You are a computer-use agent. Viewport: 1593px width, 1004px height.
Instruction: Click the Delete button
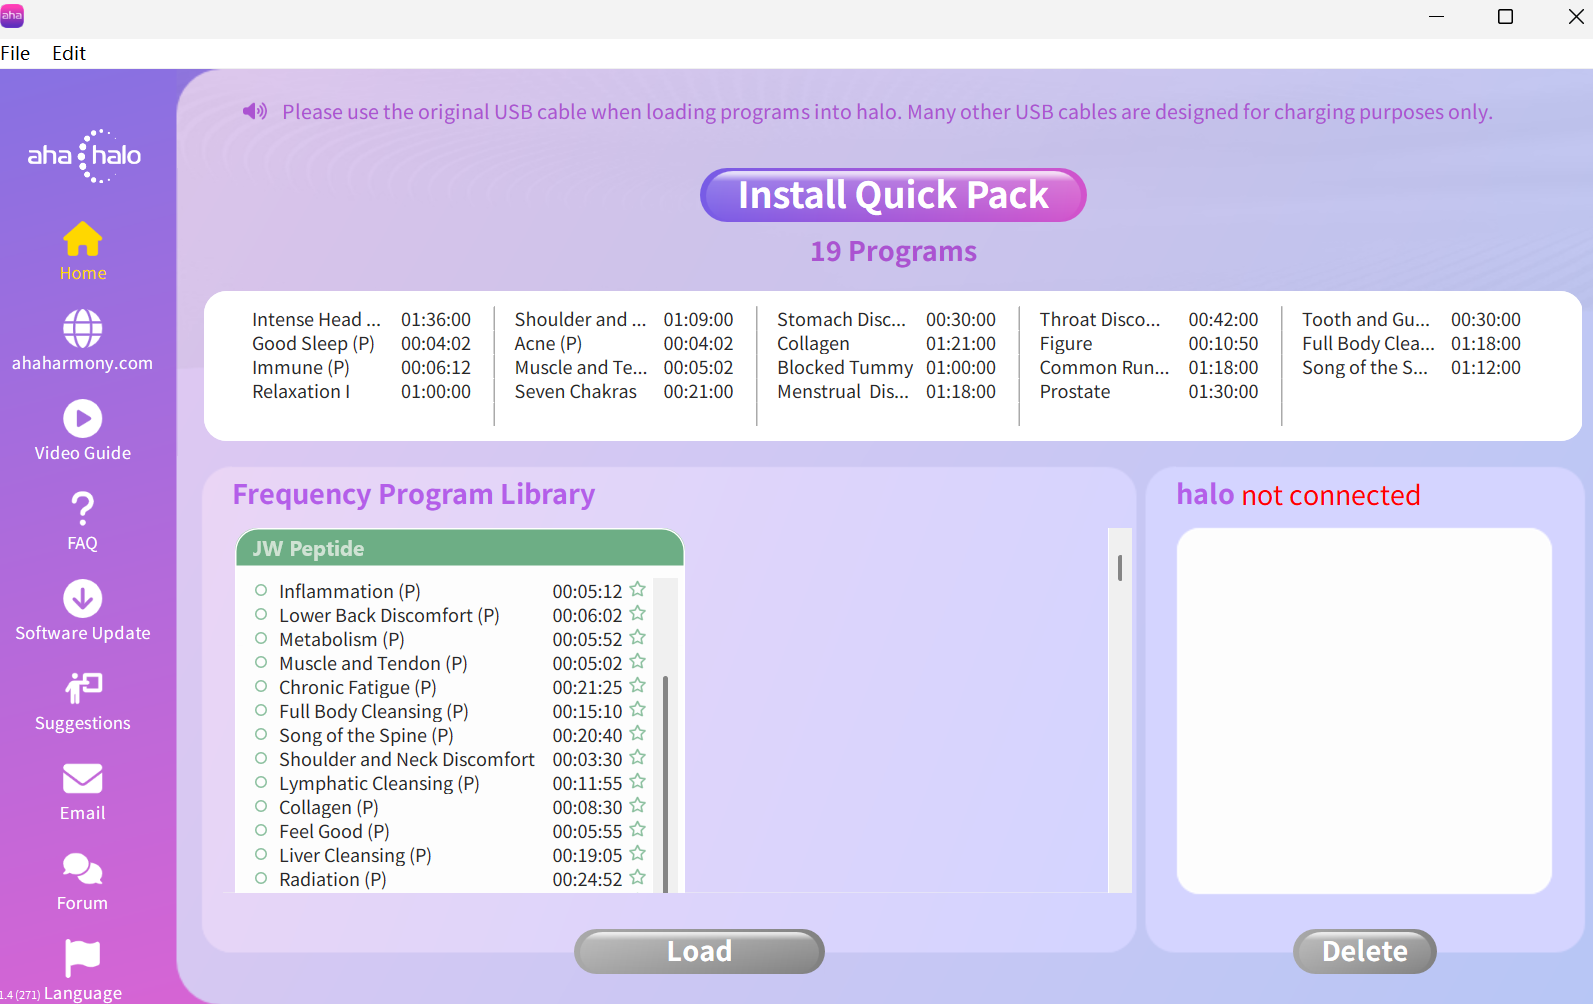[x=1364, y=951]
